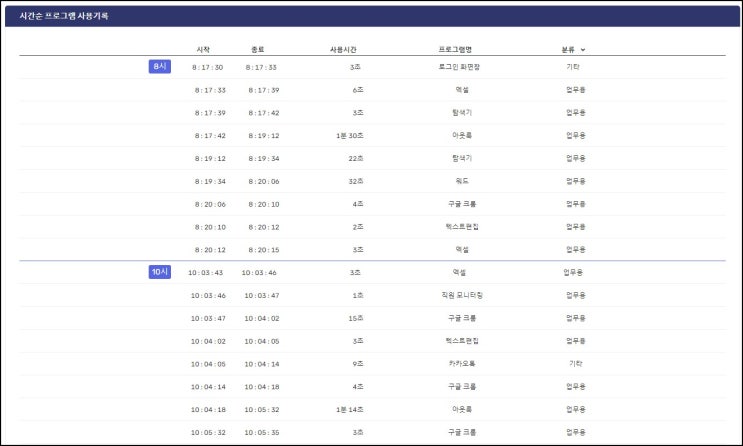Select the 워드 program name
This screenshot has height=446, width=743.
click(462, 181)
